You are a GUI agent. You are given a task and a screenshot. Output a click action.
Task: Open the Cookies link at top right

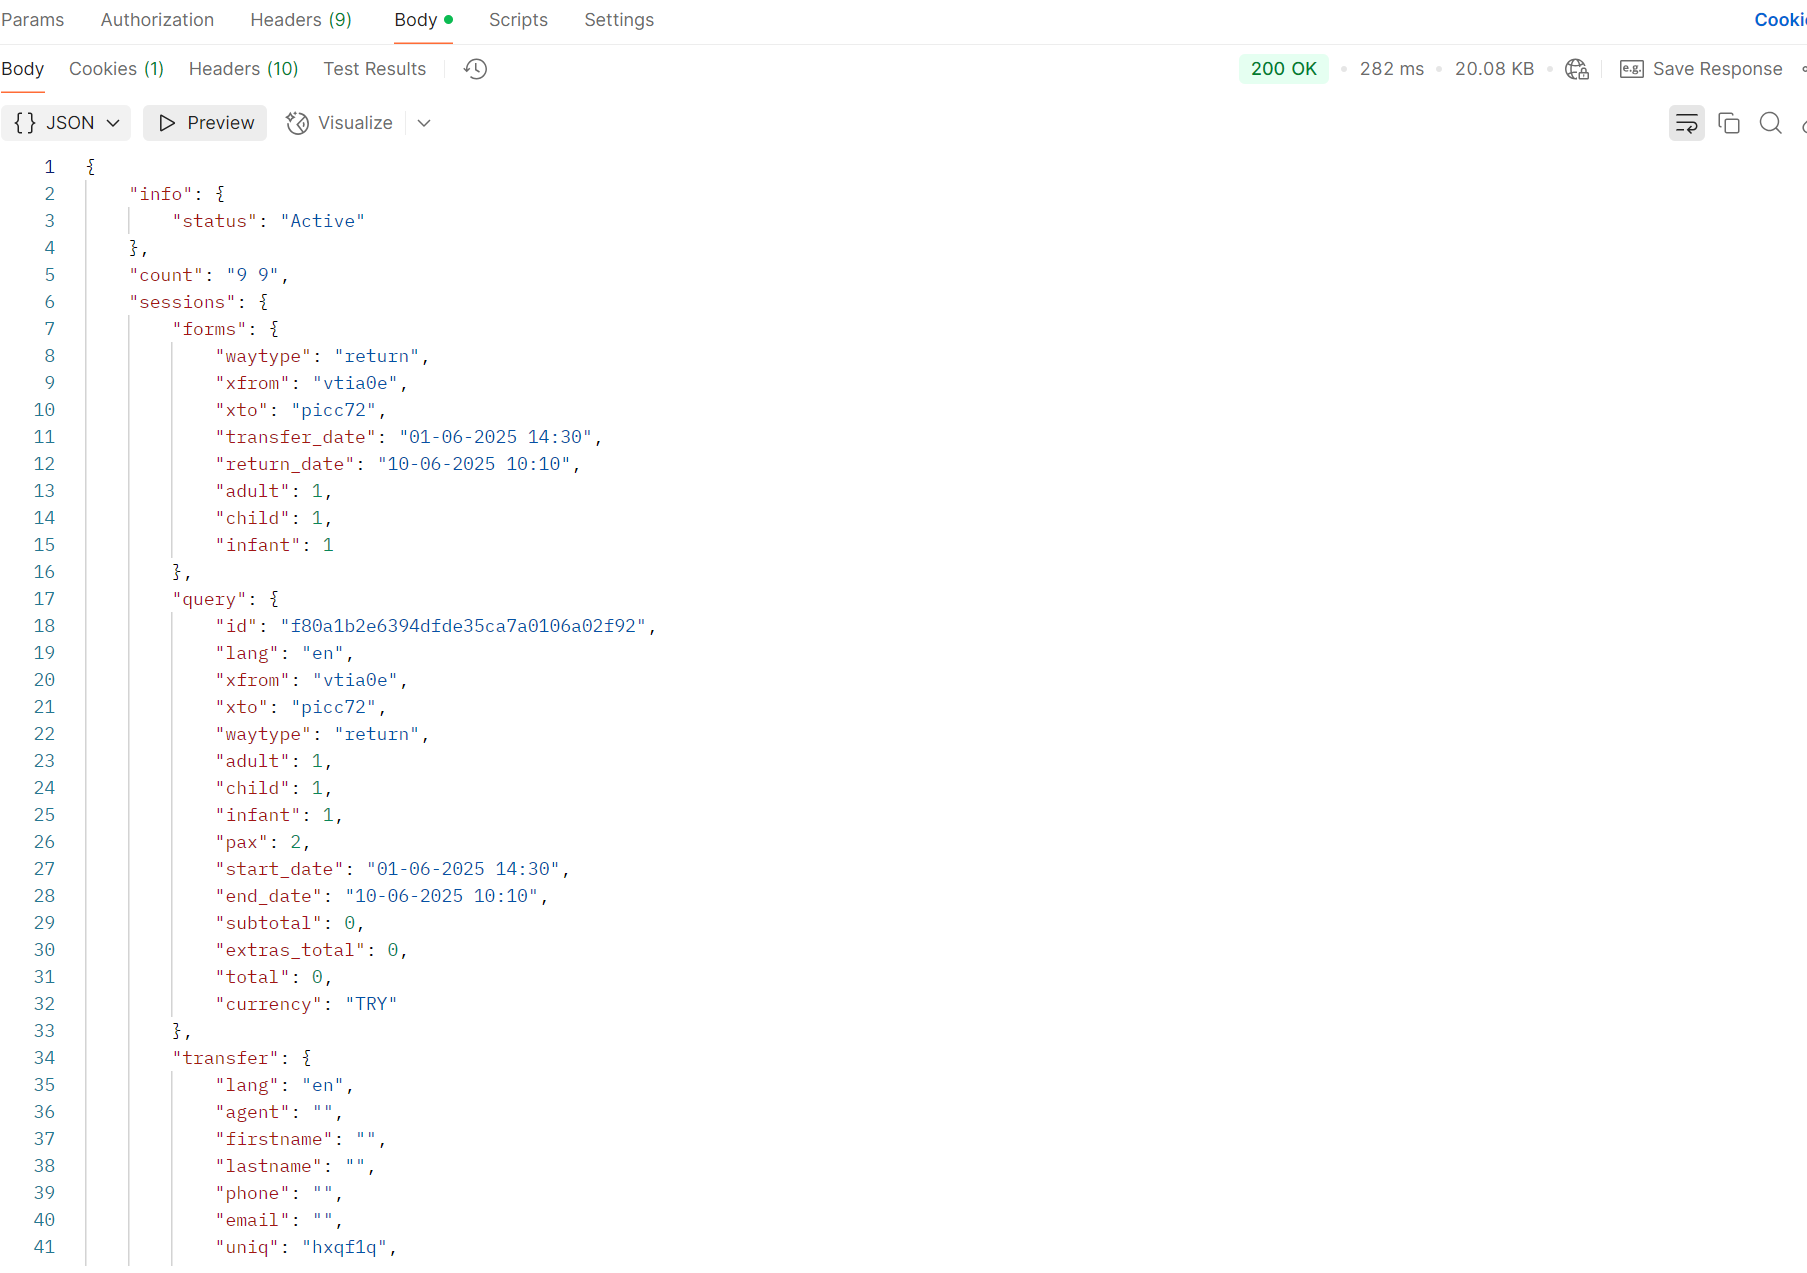pyautogui.click(x=1780, y=20)
